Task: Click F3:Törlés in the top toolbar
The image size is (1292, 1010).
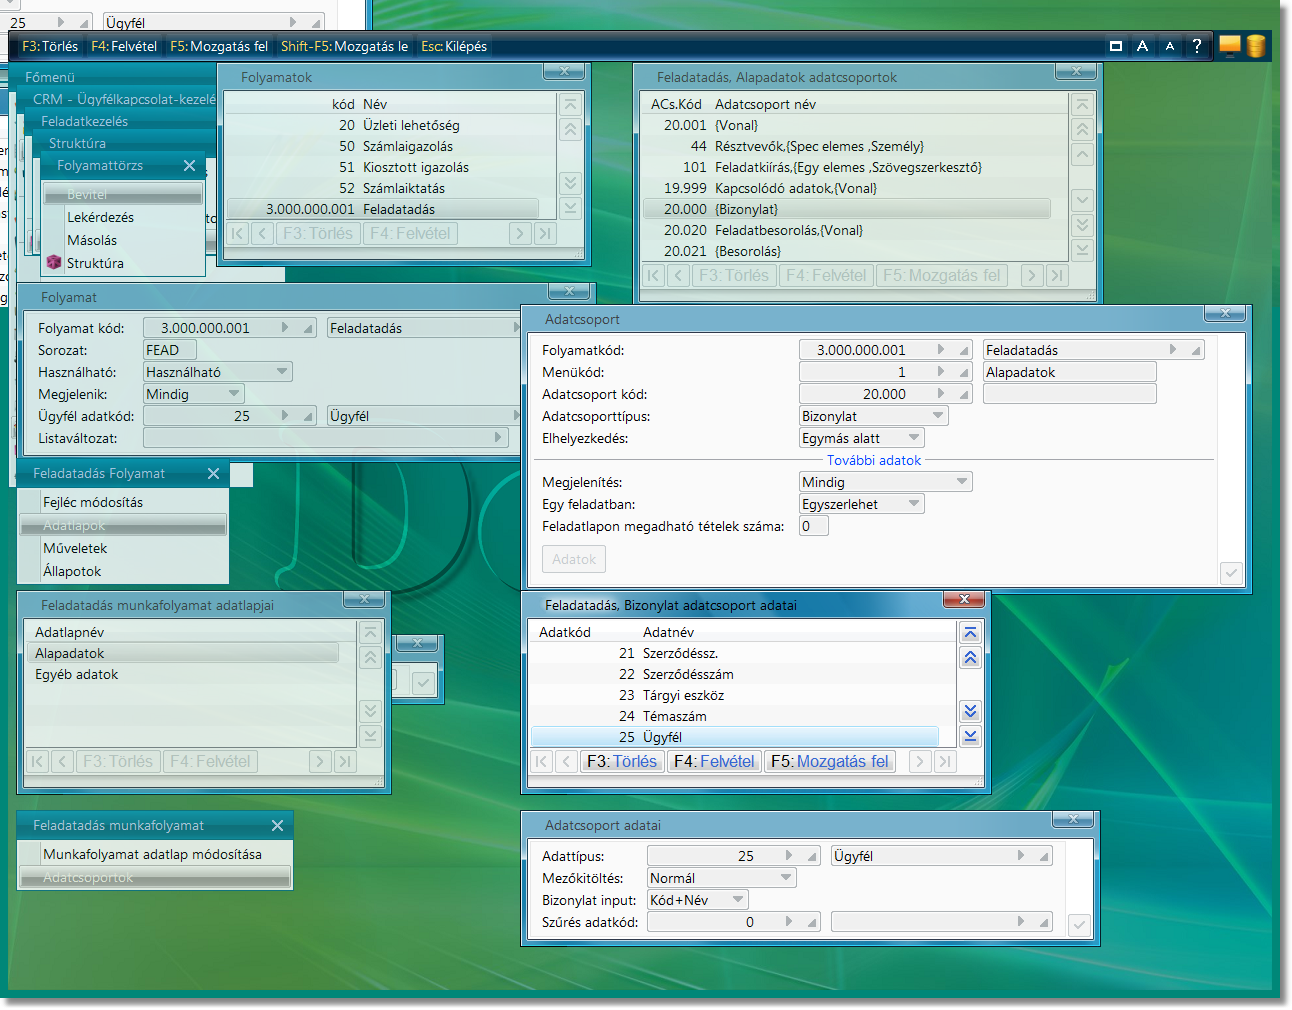Action: [x=50, y=46]
